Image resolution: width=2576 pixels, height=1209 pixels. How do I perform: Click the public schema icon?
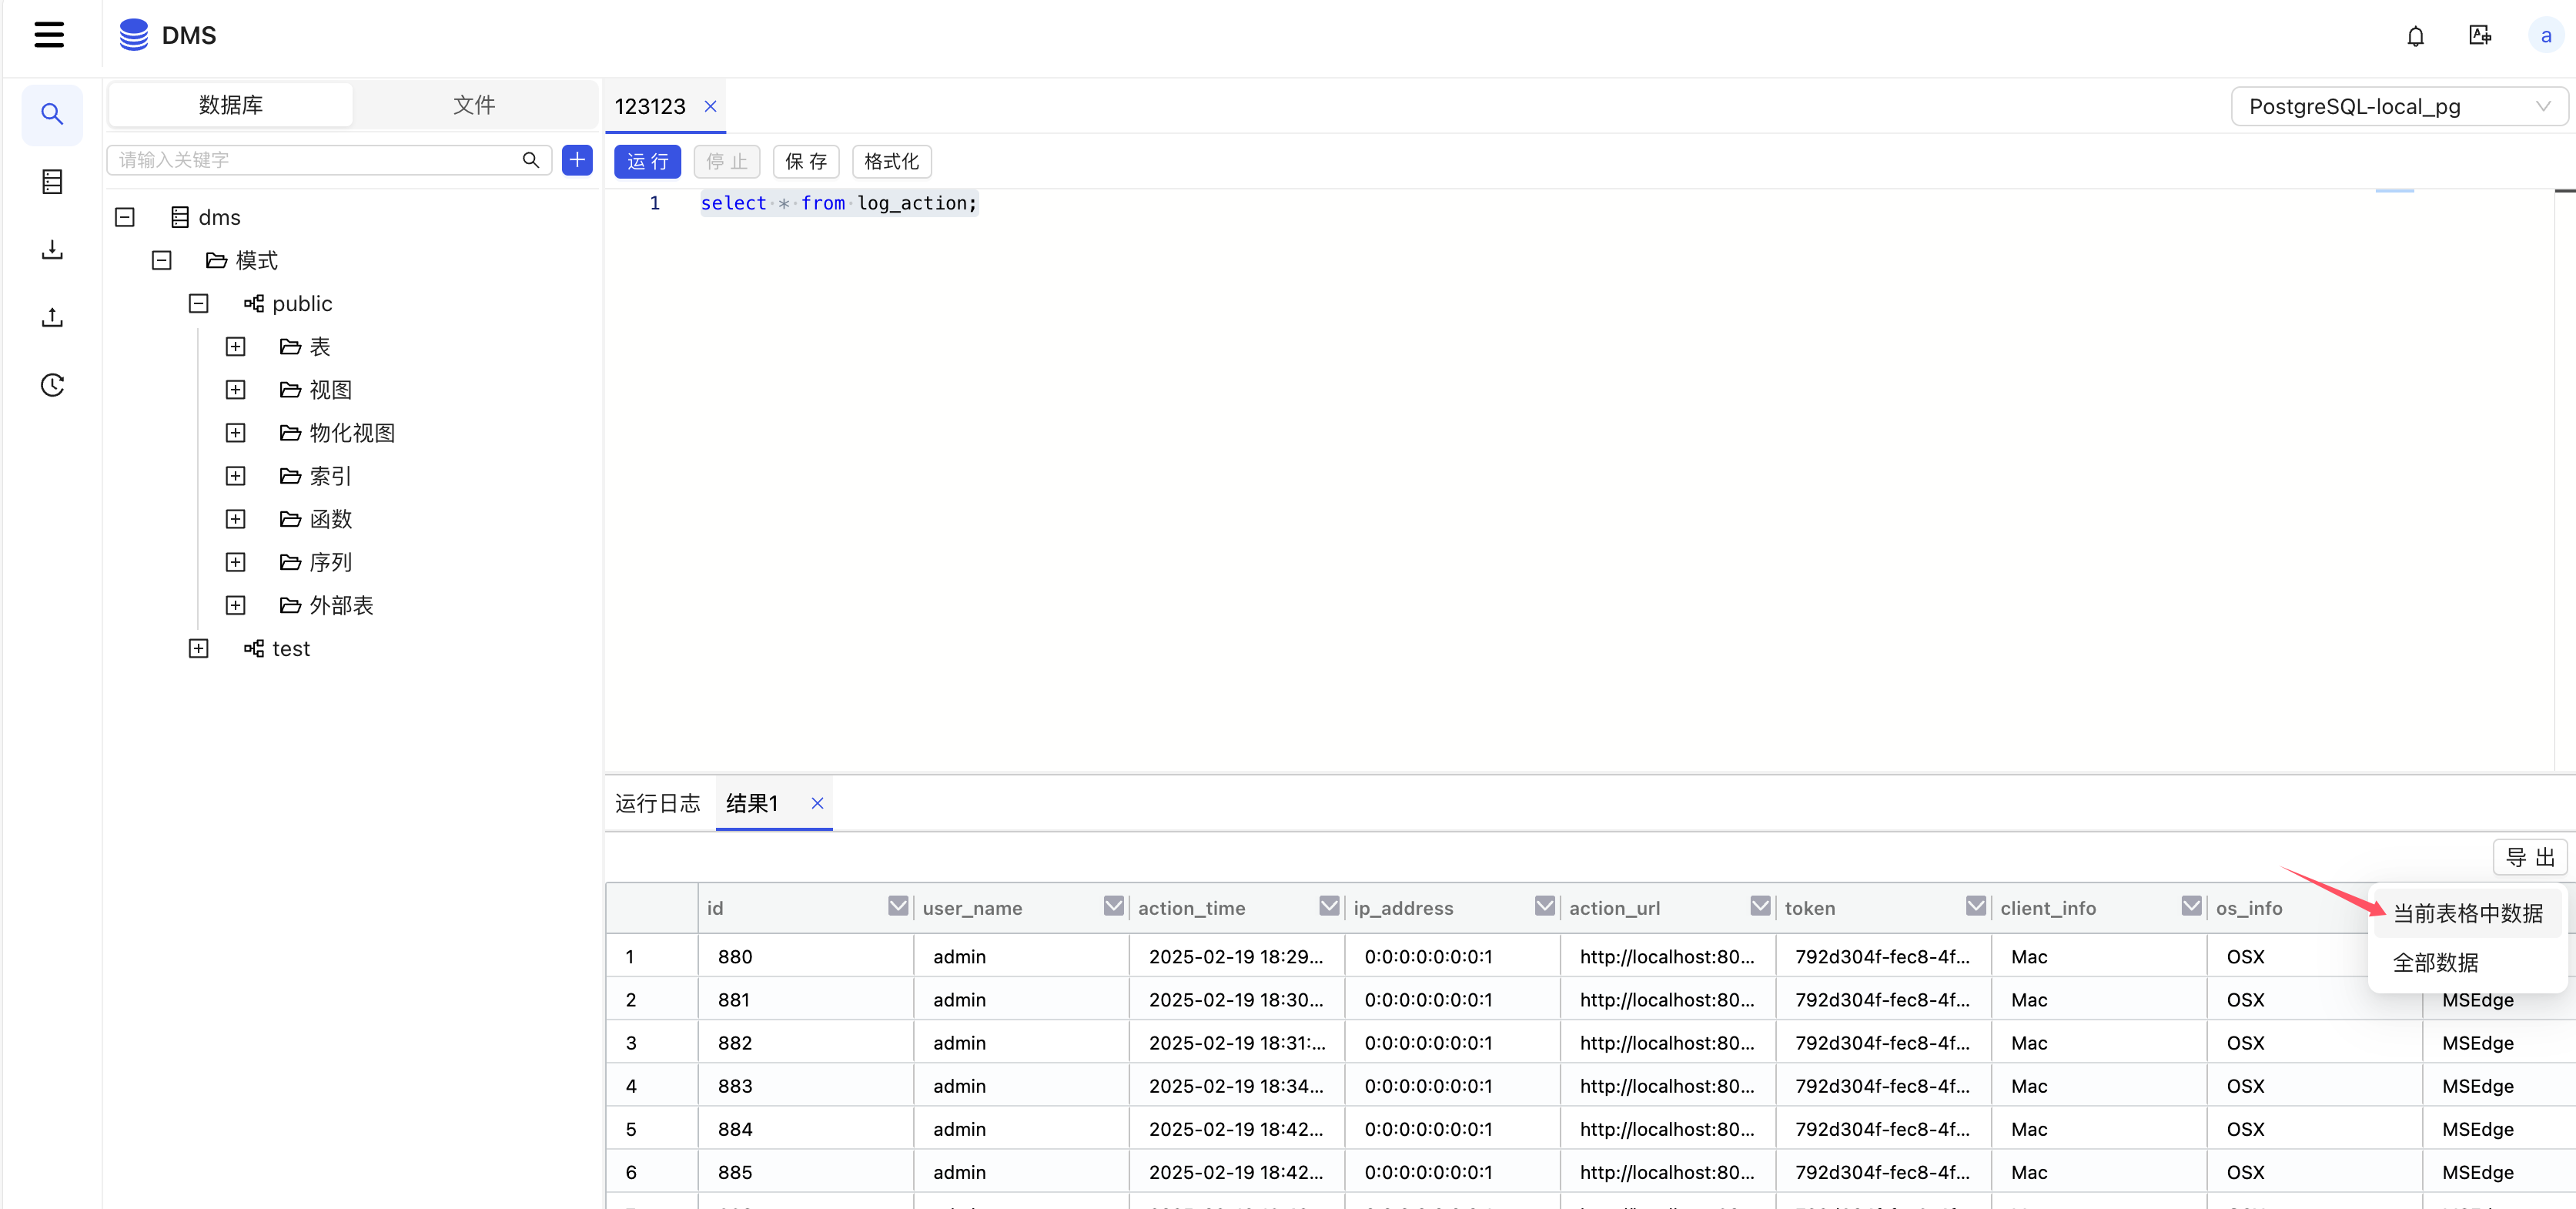click(x=254, y=303)
